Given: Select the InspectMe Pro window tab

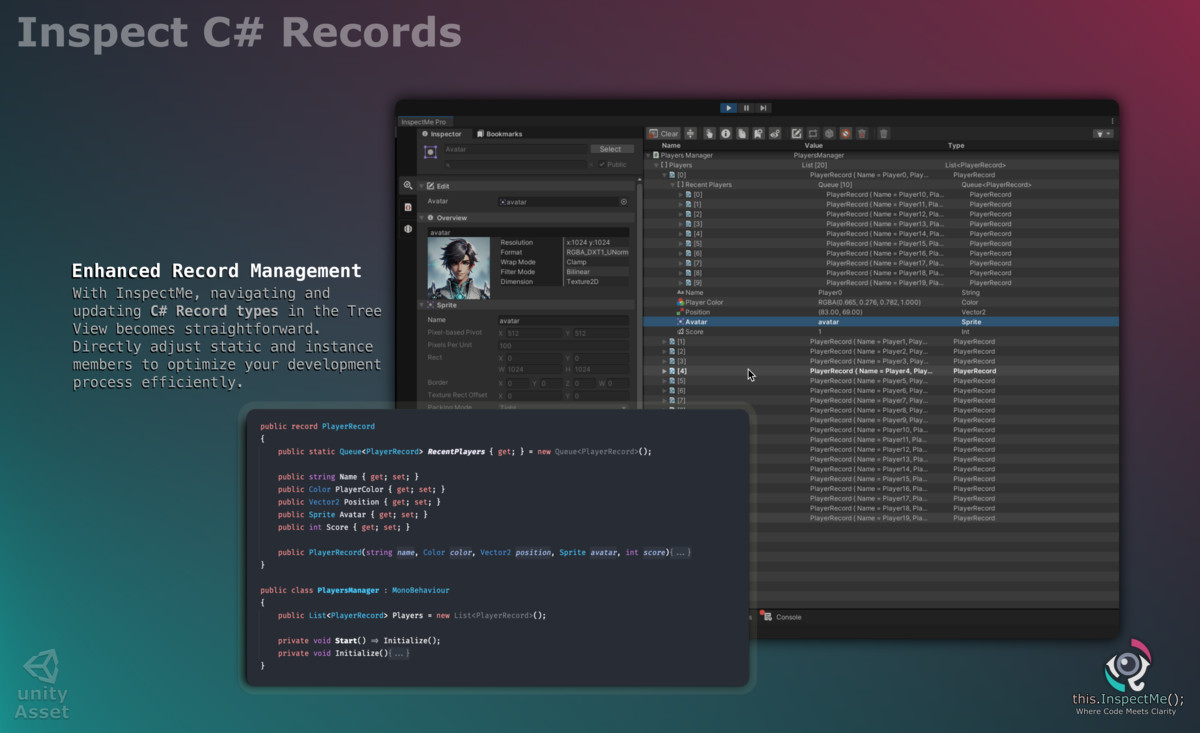Looking at the screenshot, I should coord(425,121).
